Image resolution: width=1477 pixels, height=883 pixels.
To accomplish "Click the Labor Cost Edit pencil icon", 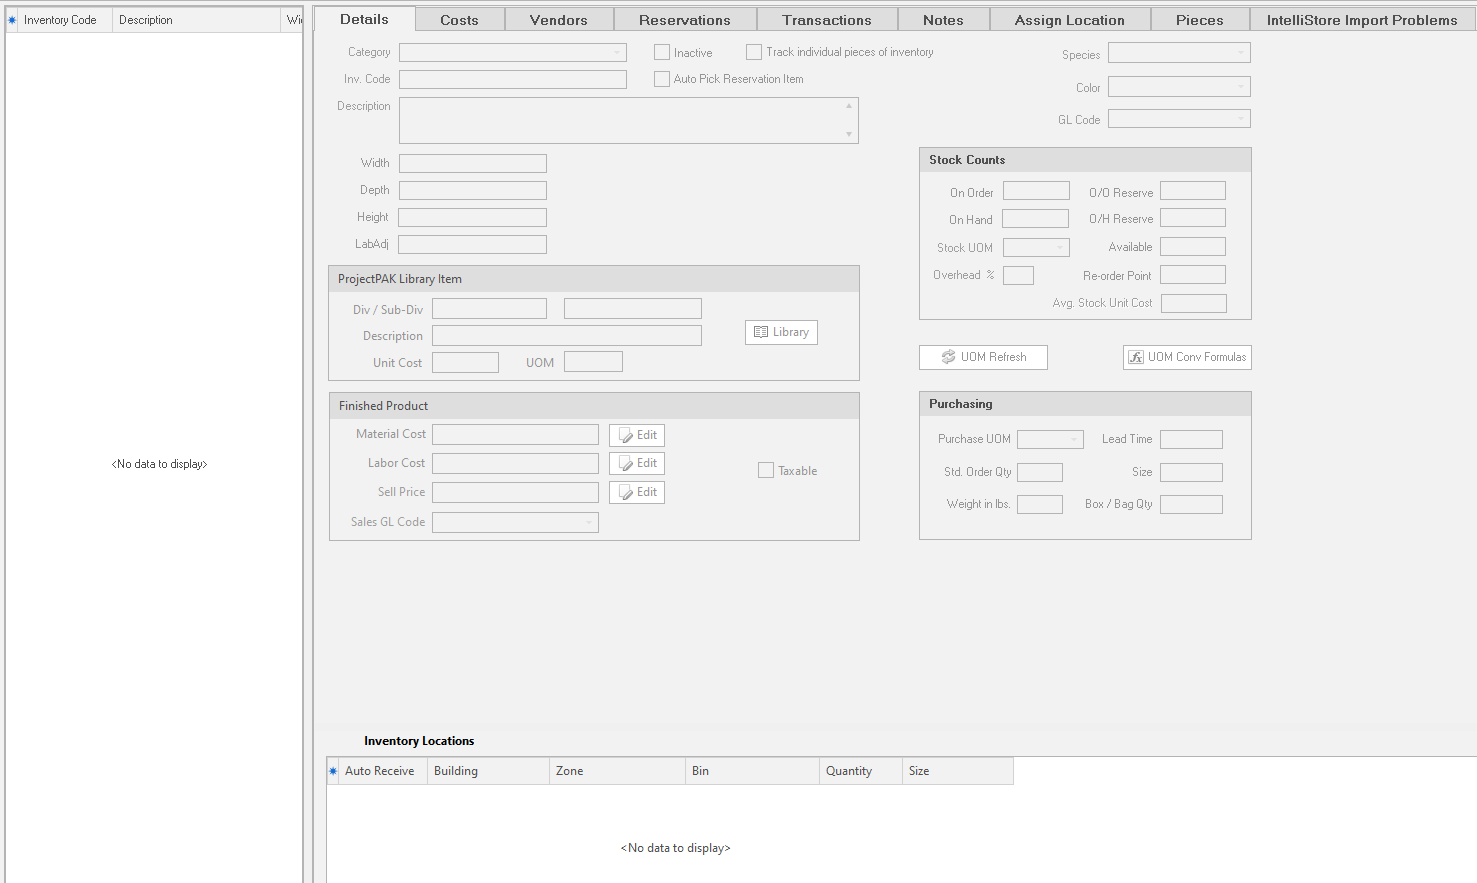I will [626, 463].
